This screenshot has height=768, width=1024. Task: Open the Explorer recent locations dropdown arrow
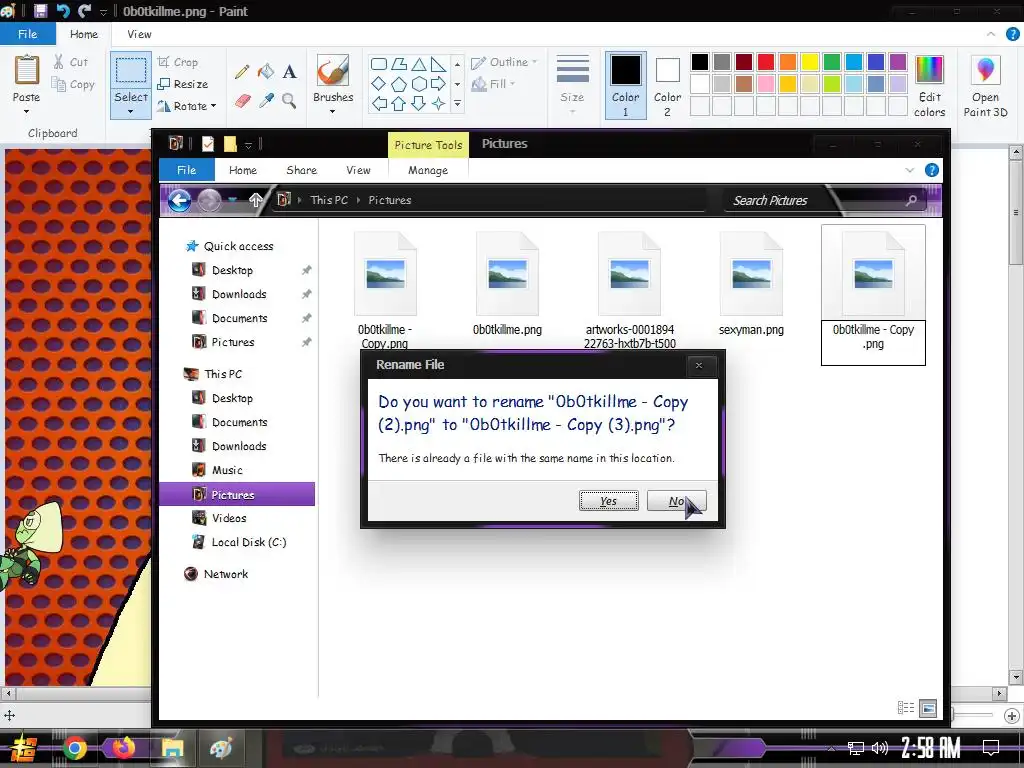tap(233, 200)
